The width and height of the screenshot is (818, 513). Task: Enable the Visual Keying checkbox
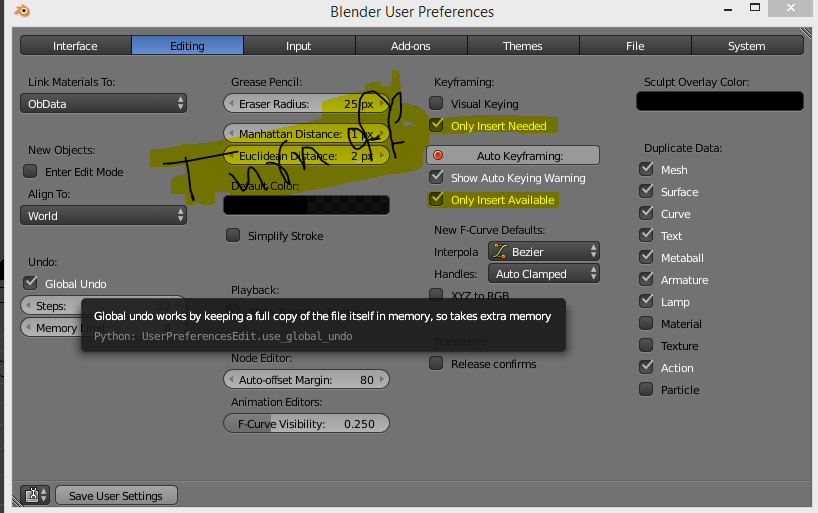(x=436, y=103)
